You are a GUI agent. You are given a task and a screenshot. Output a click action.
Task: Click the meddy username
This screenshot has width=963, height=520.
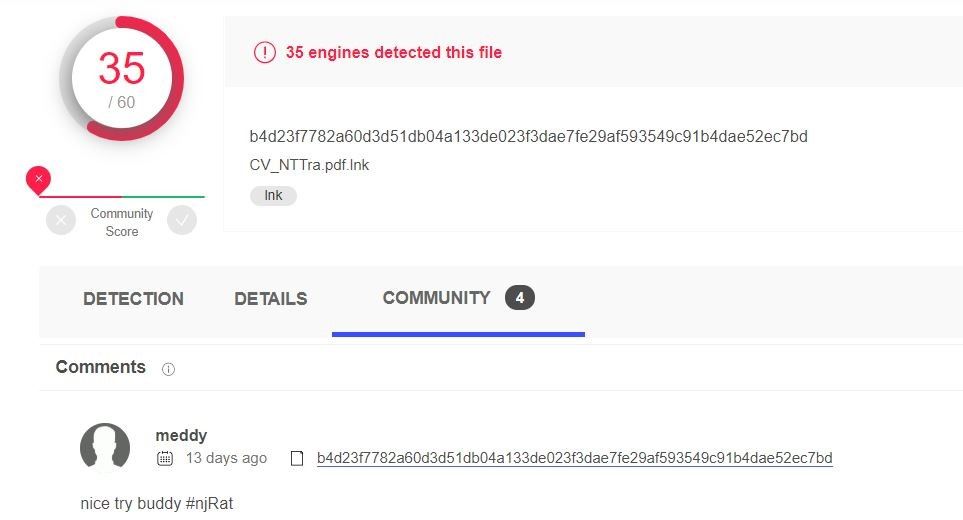click(181, 435)
